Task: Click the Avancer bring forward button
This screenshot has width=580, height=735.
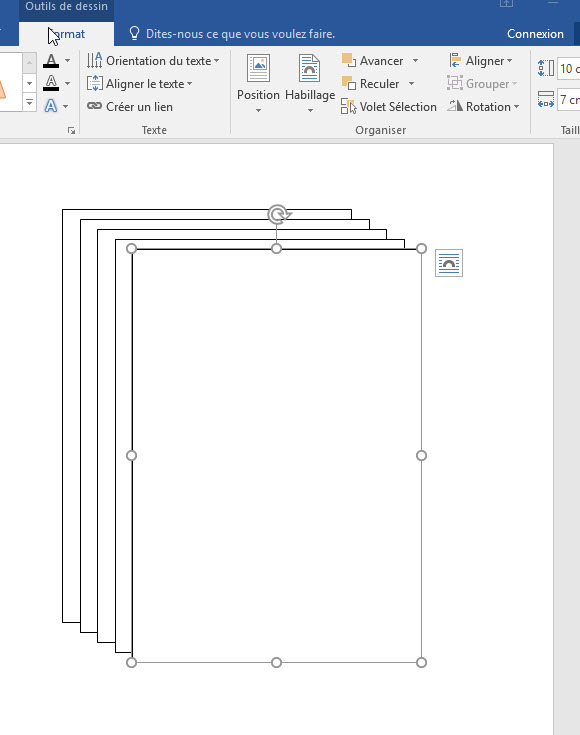Action: click(x=373, y=61)
